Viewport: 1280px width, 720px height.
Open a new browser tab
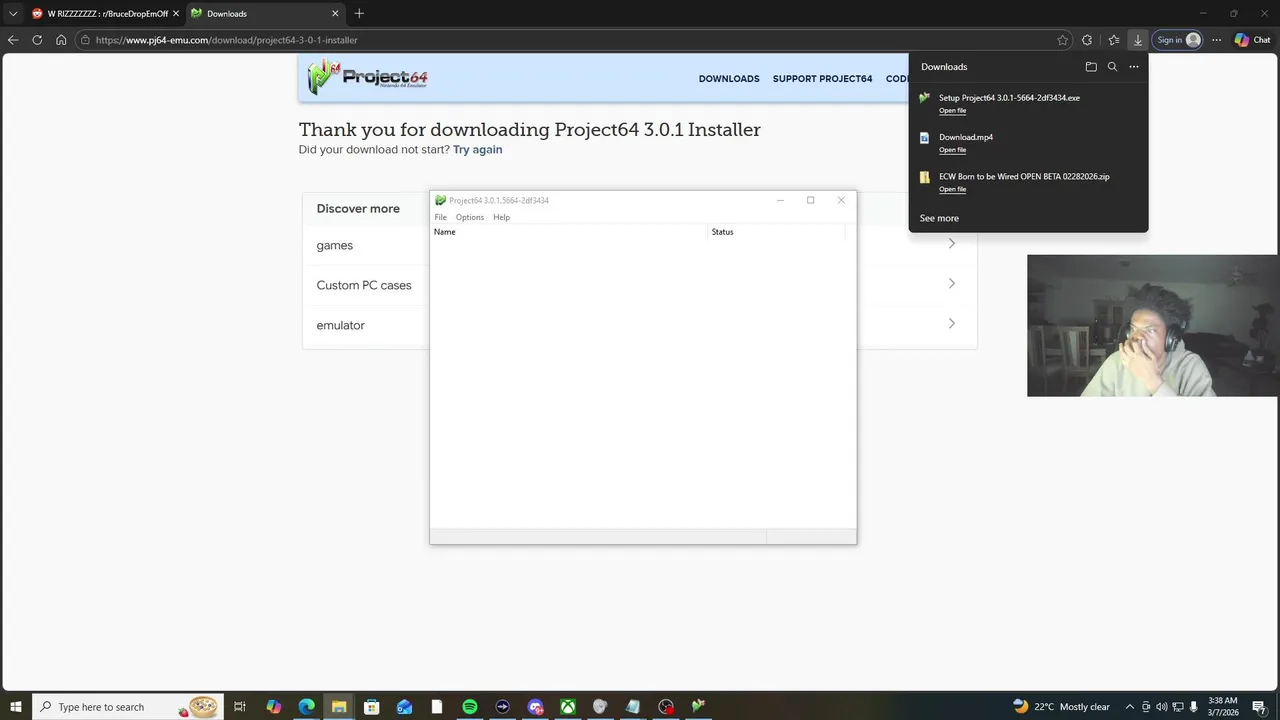click(359, 14)
